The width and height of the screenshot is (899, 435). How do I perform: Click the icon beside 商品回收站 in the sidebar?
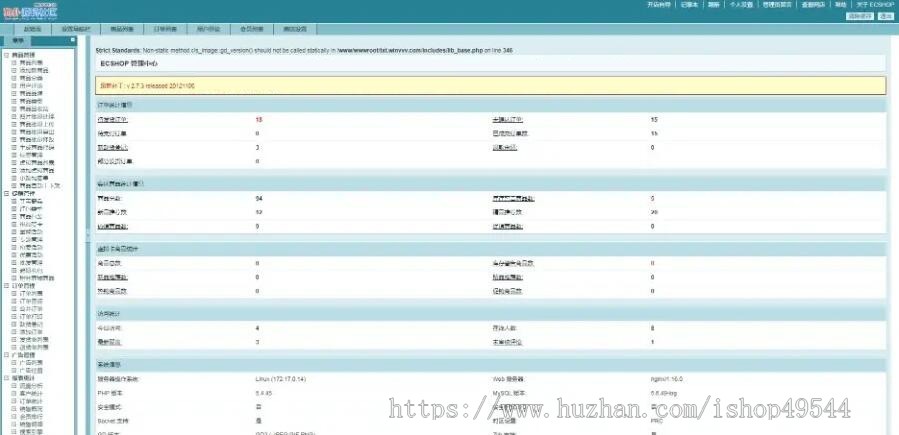point(14,109)
